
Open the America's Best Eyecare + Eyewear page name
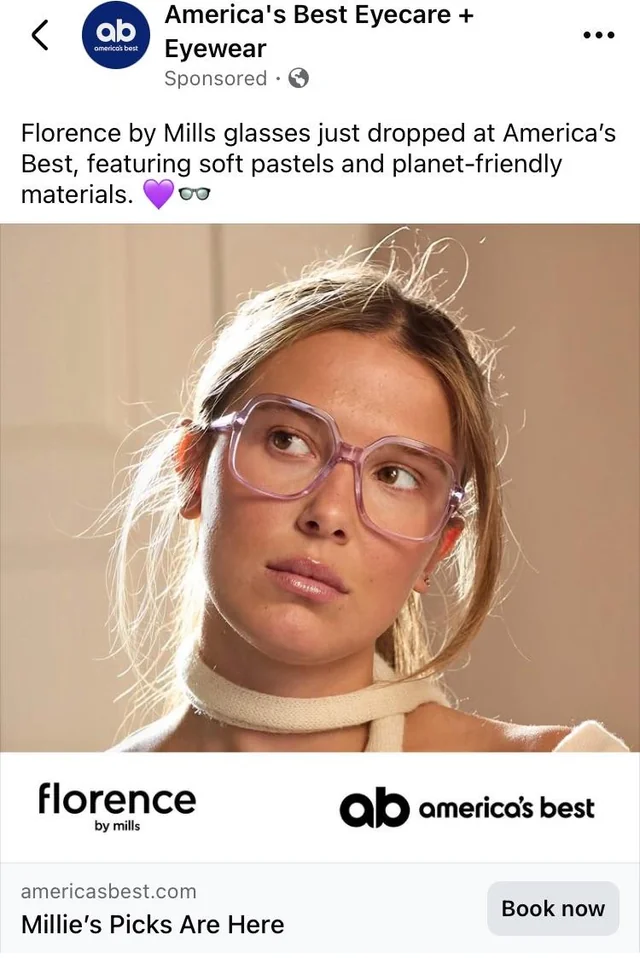point(318,31)
